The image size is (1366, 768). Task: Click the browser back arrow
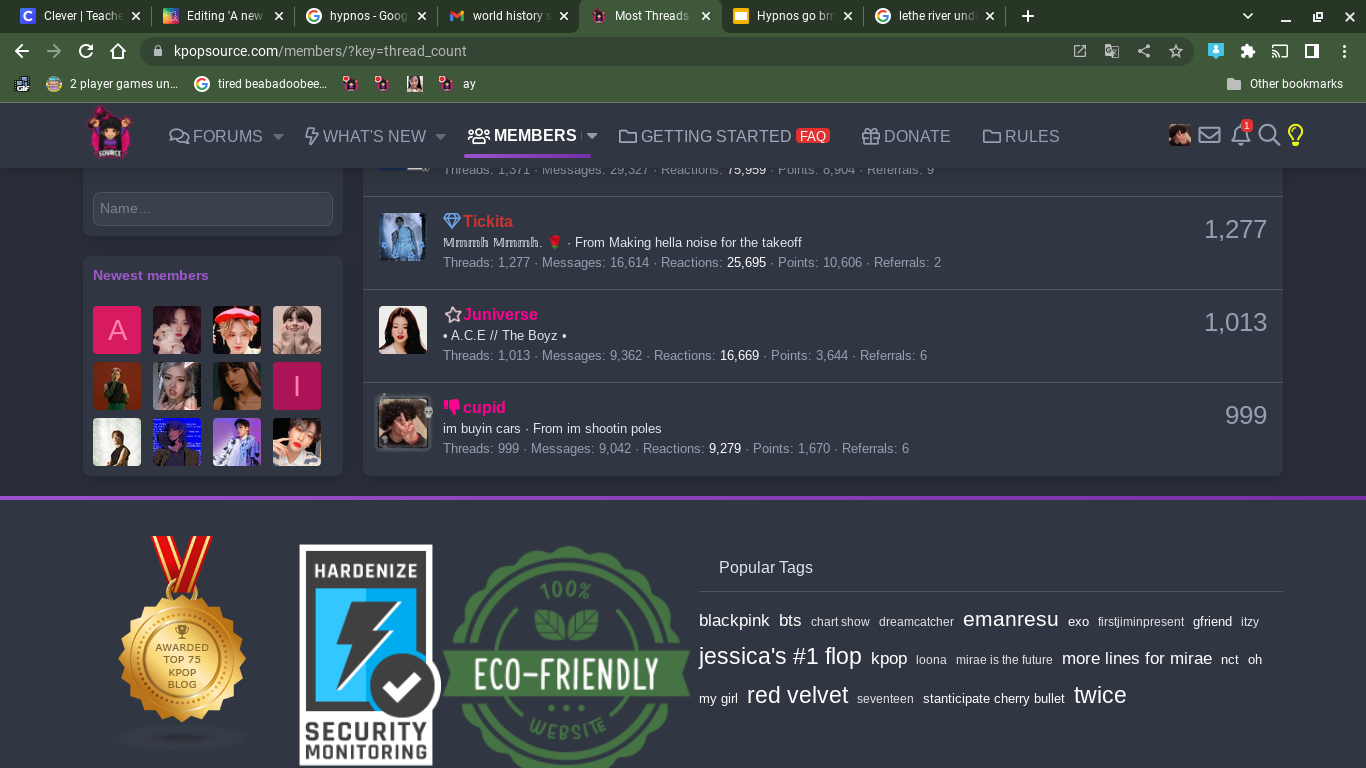[x=22, y=51]
